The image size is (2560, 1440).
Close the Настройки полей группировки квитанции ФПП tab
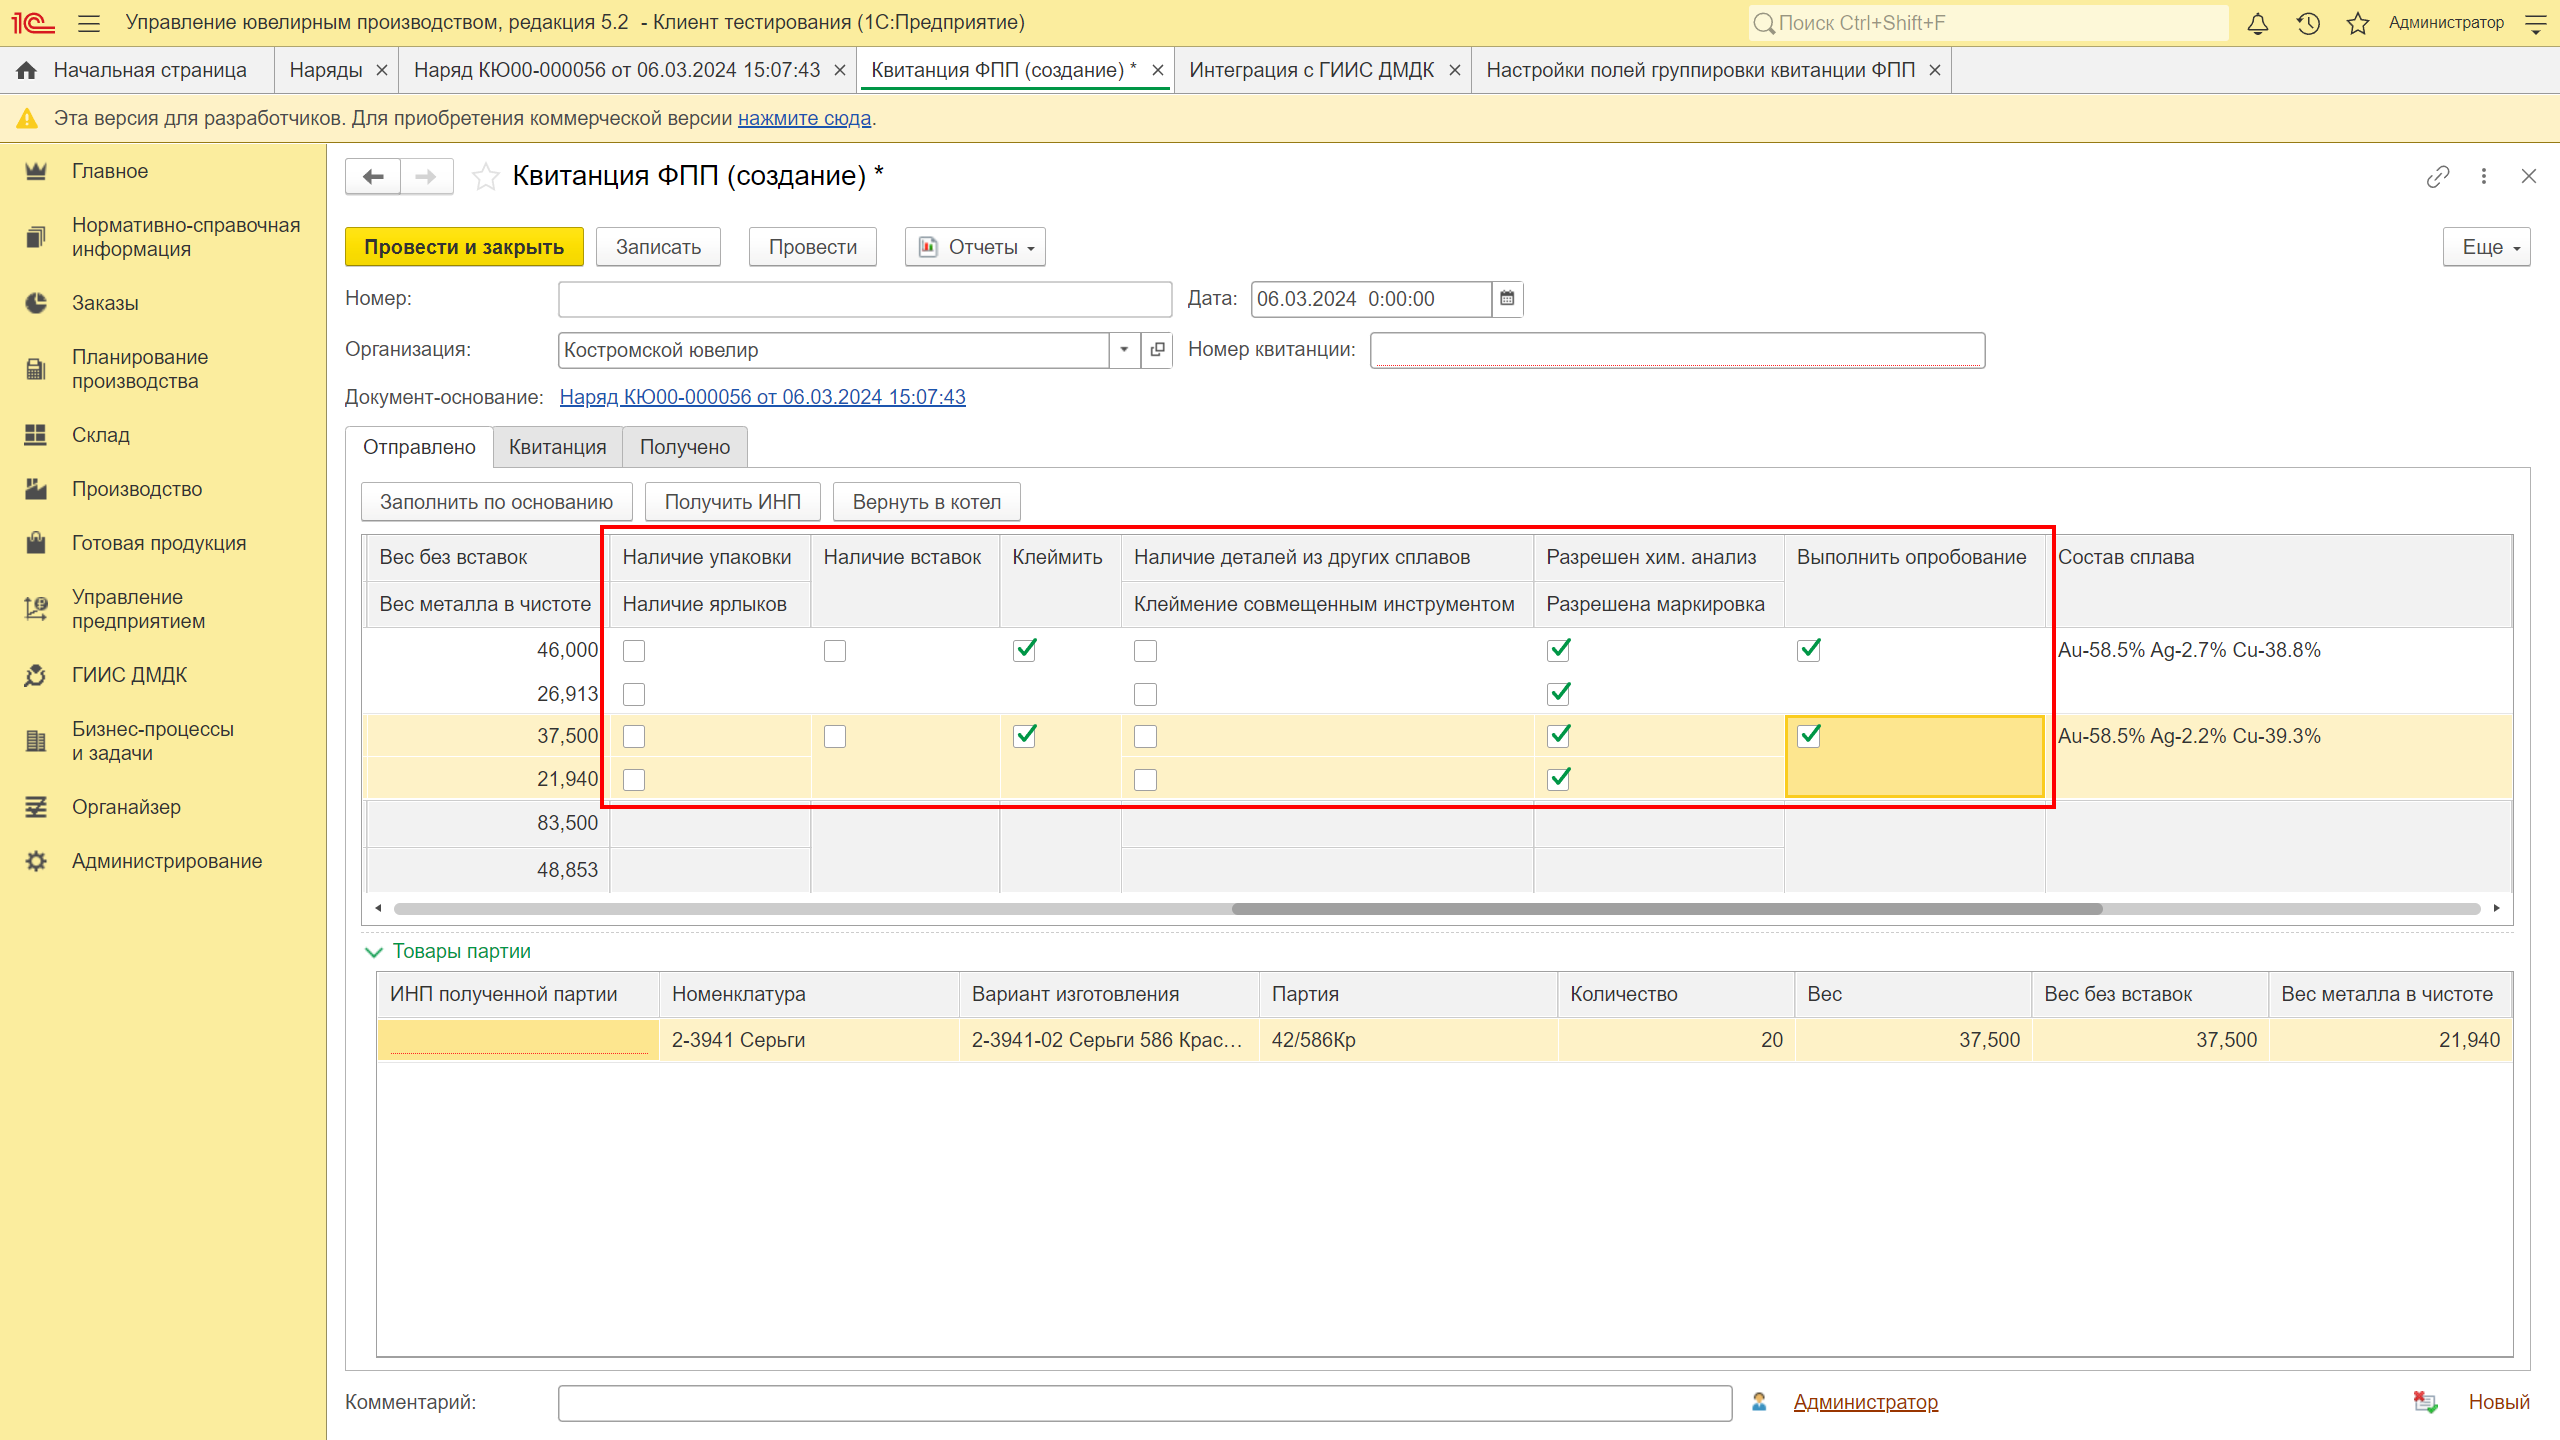click(1935, 70)
